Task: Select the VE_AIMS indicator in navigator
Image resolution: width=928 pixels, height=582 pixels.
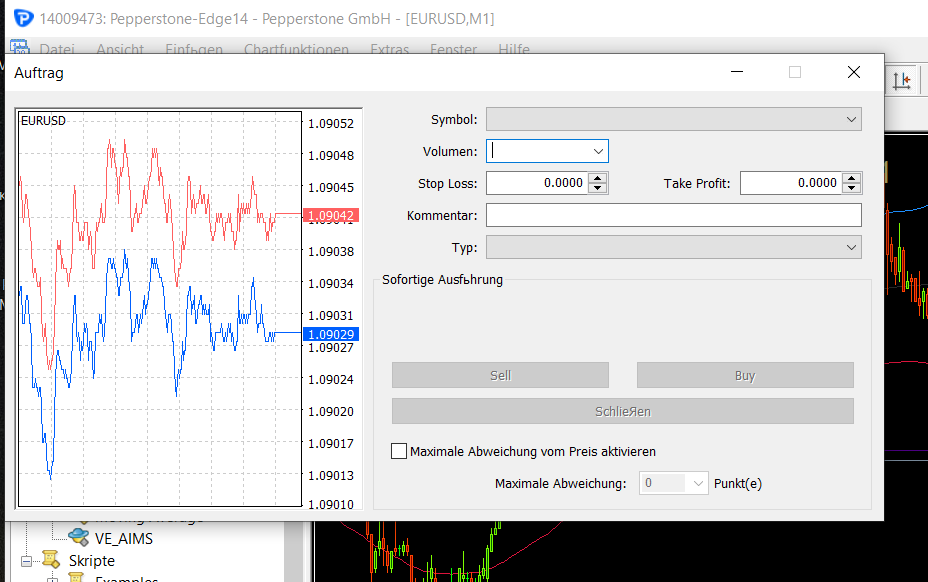Action: pos(124,539)
